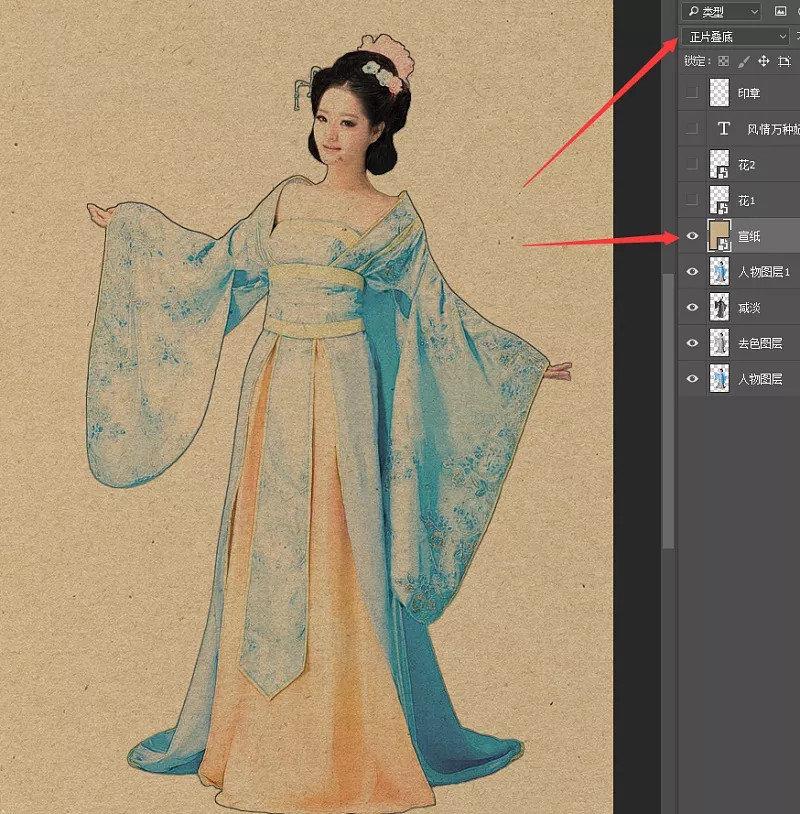
Task: Click the canvas vertical scrollbar
Action: 669,400
